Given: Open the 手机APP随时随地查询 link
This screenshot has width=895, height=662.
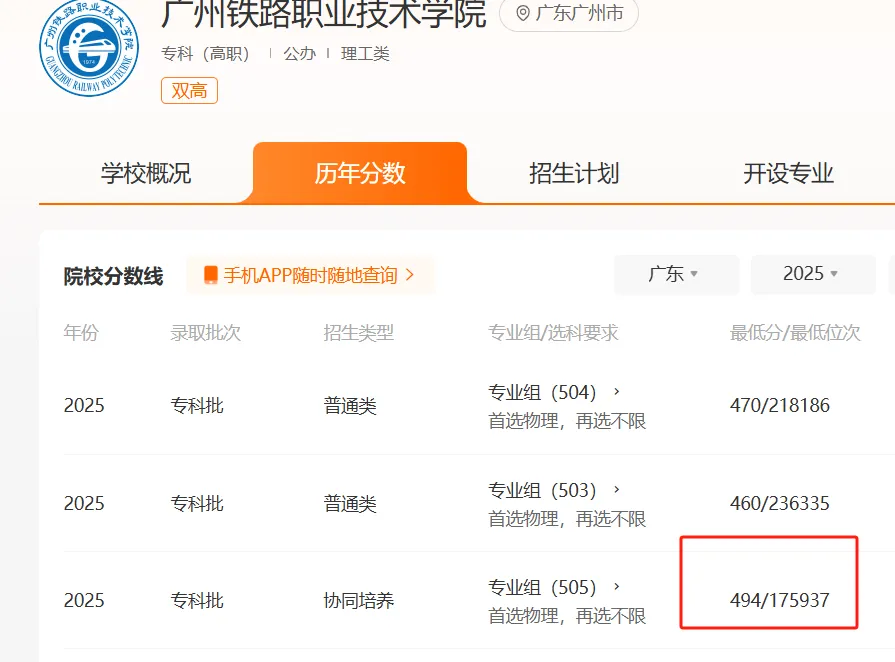Looking at the screenshot, I should pos(311,275).
